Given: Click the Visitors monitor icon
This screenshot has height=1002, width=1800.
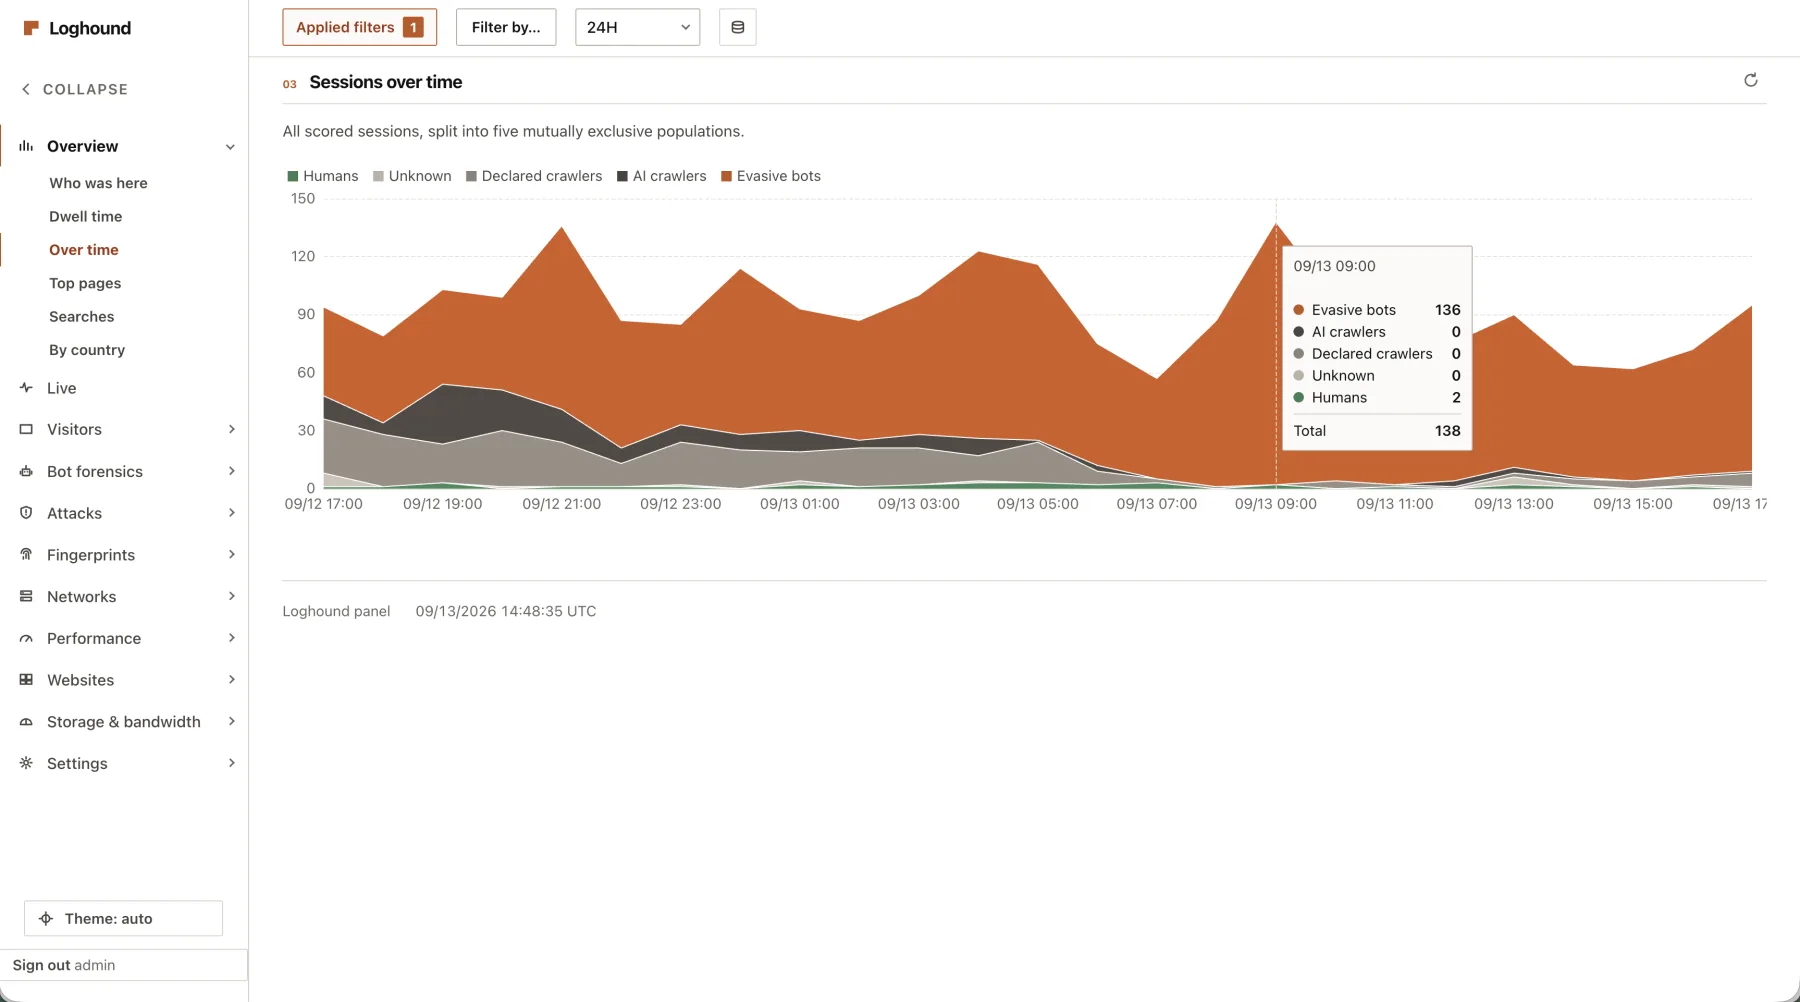Looking at the screenshot, I should (26, 430).
